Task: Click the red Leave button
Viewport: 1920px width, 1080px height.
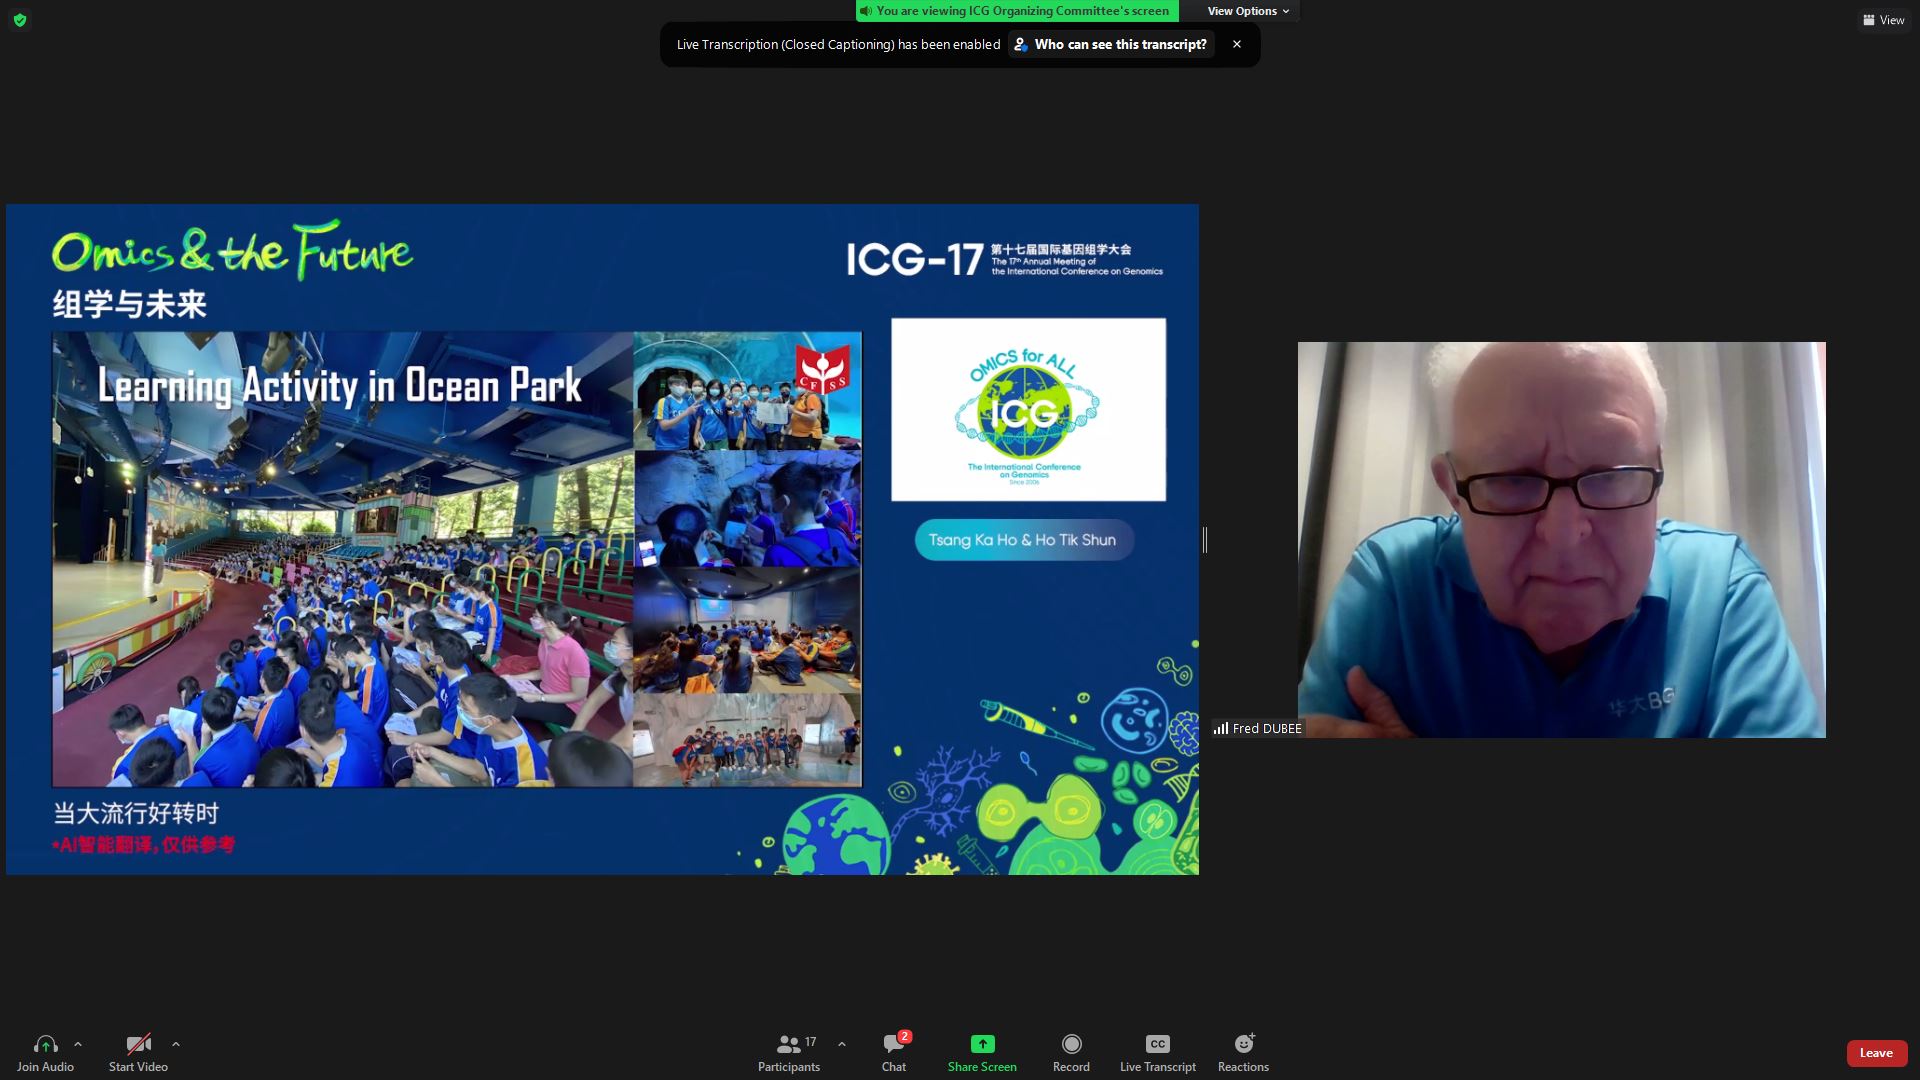Action: point(1875,1053)
